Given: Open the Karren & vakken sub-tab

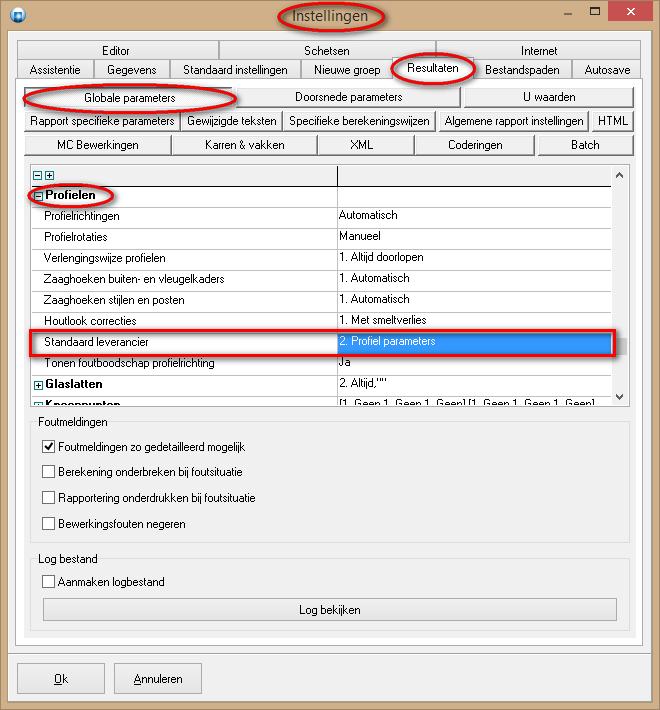Looking at the screenshot, I should (244, 145).
